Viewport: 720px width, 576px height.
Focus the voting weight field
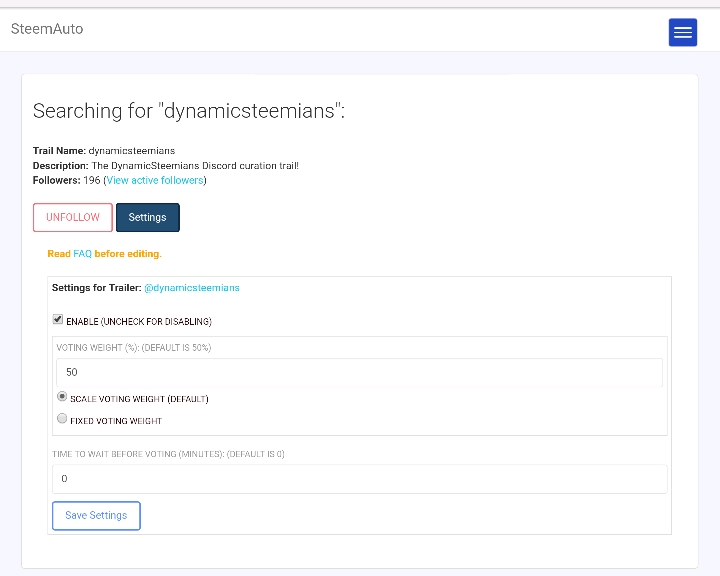point(359,372)
